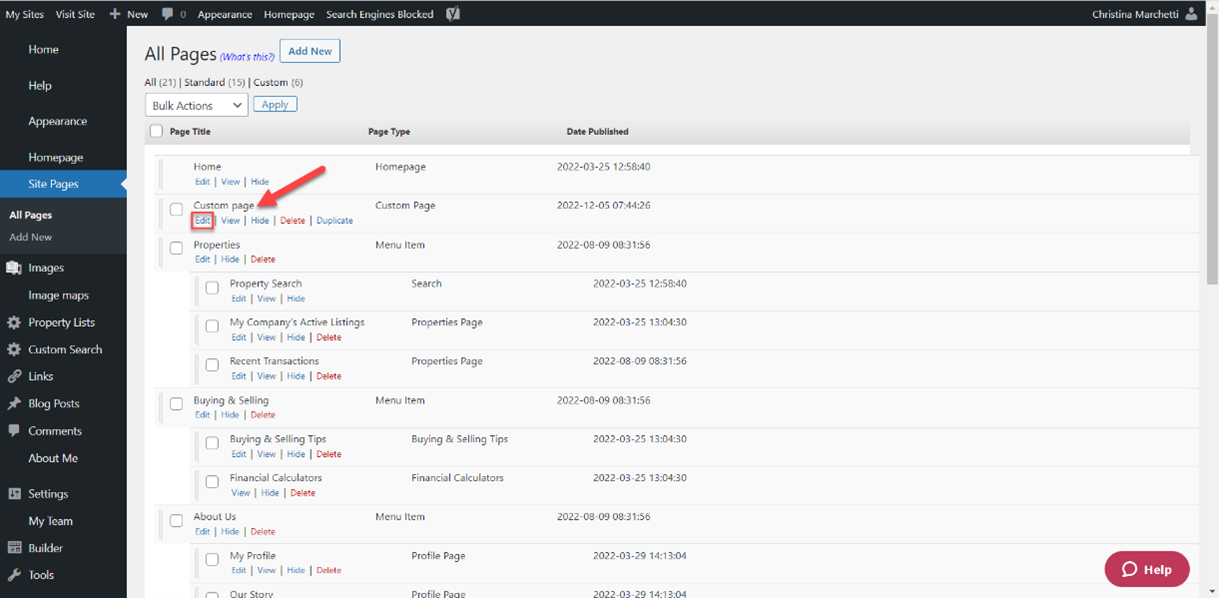Open the Bulk Actions dropdown

point(197,105)
